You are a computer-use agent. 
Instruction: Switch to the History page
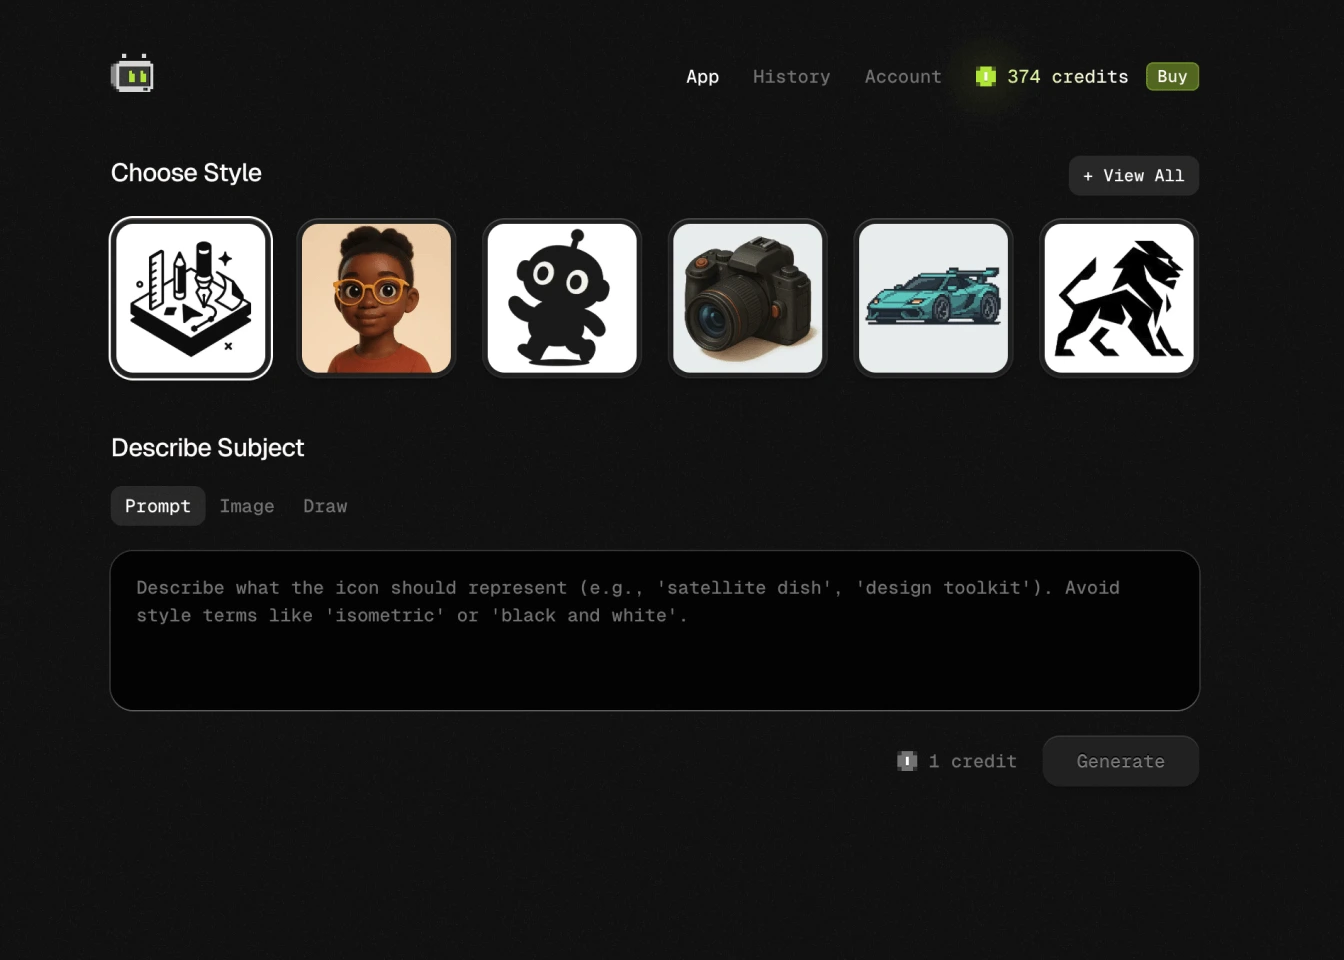pyautogui.click(x=791, y=77)
